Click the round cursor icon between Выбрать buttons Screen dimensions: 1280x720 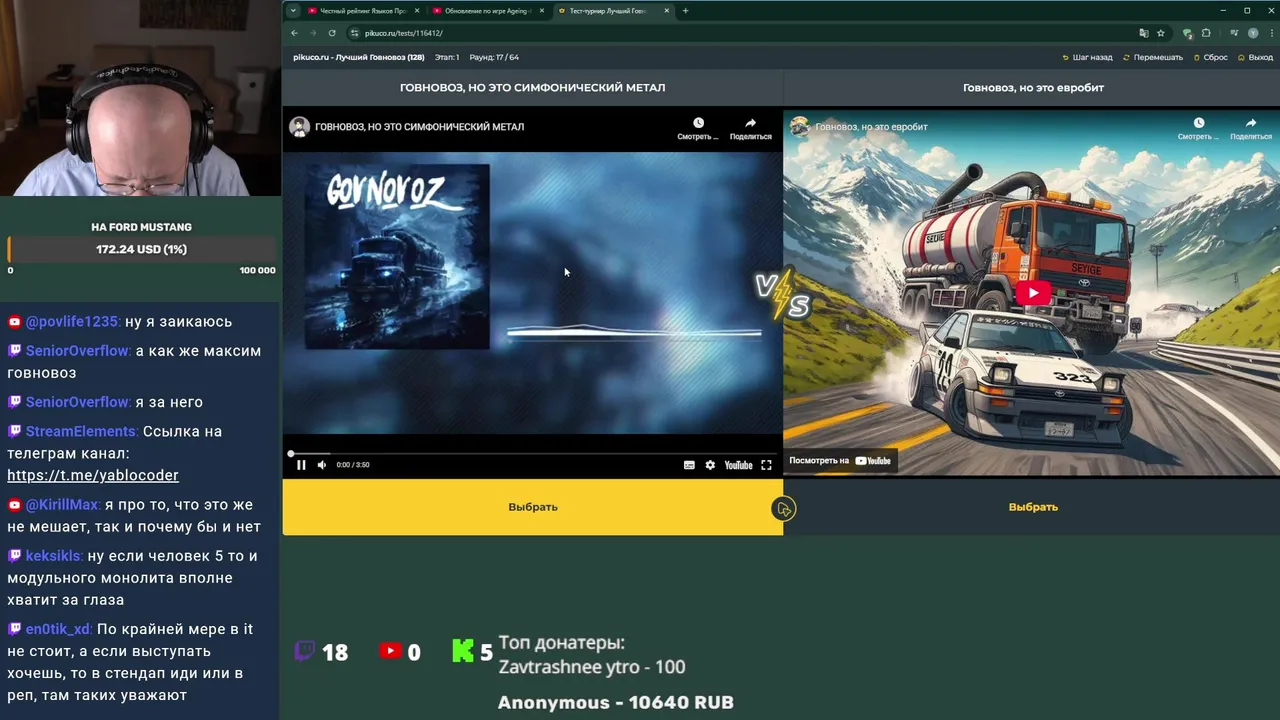click(x=783, y=509)
